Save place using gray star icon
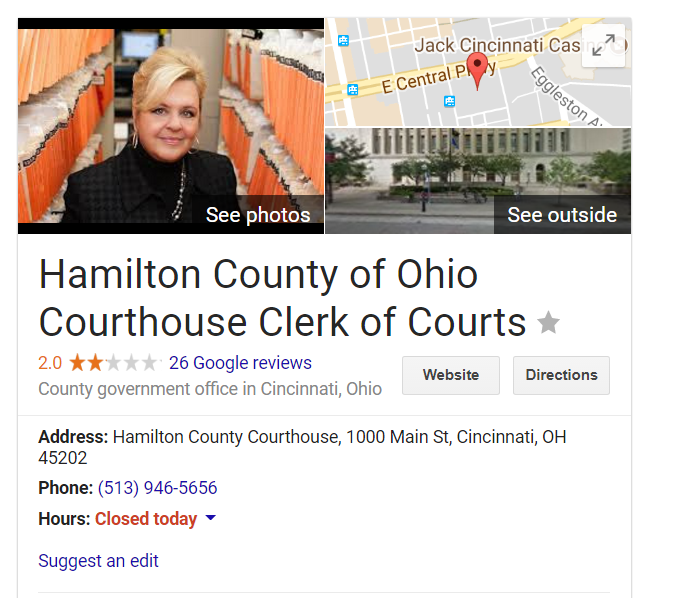Viewport: 679px width, 598px height. pos(548,323)
